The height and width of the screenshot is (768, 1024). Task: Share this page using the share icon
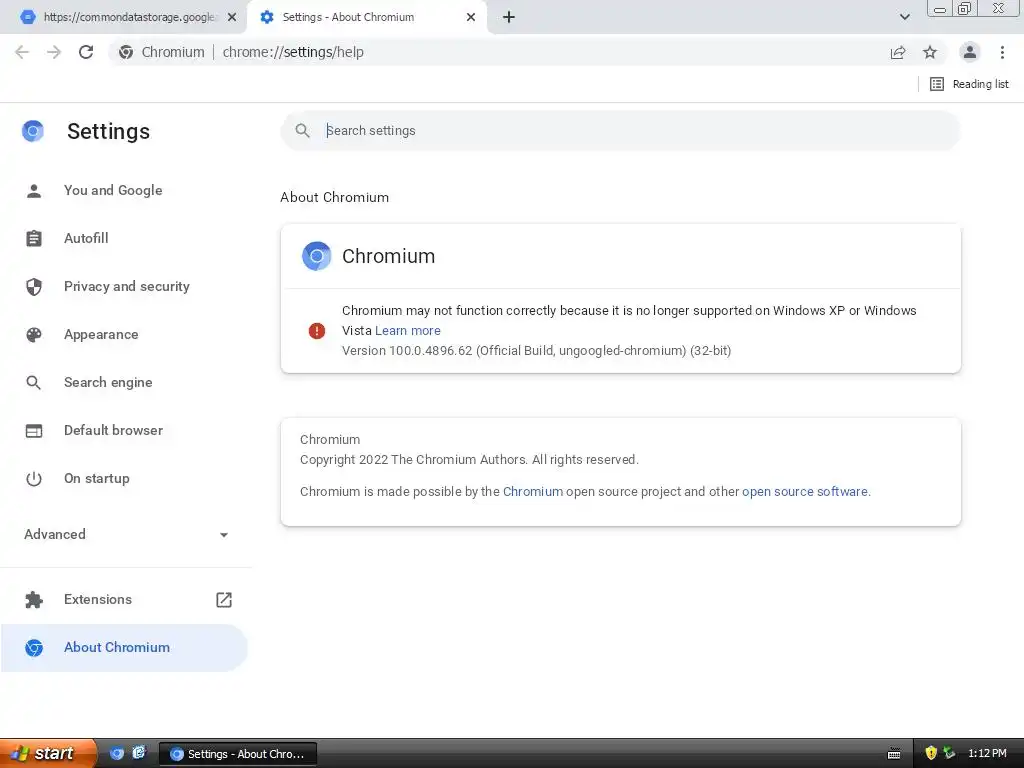pos(898,52)
